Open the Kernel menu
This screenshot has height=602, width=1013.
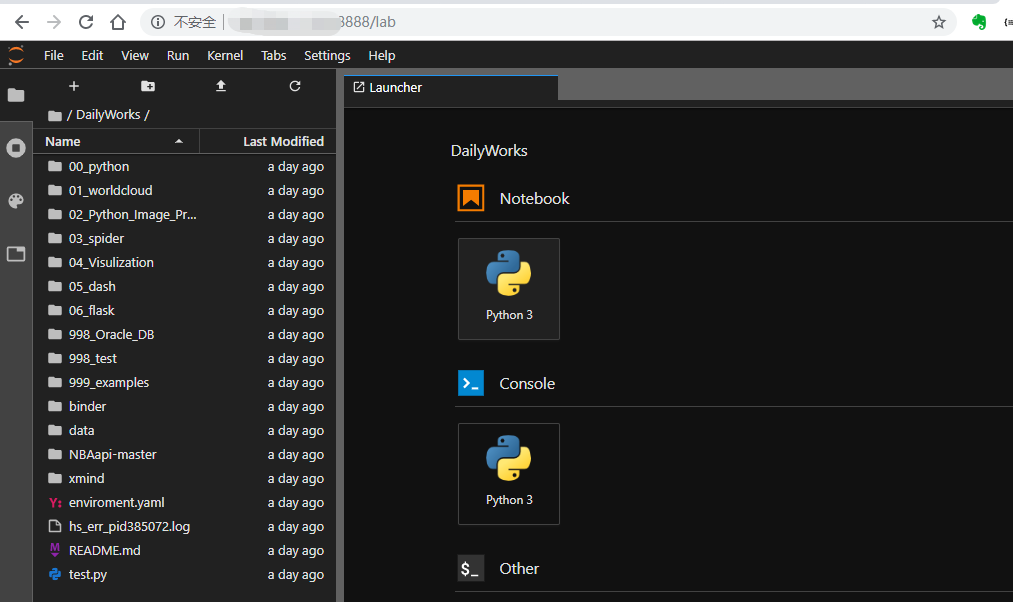click(225, 56)
